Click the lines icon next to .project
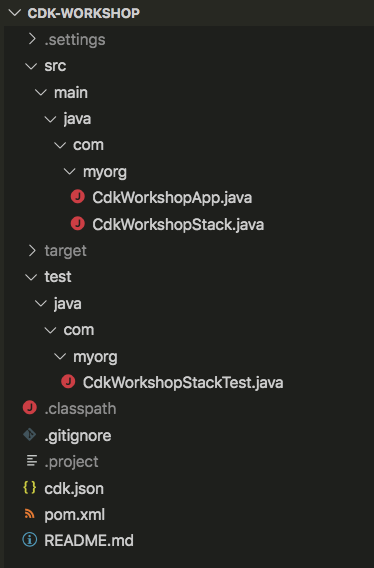The height and width of the screenshot is (568, 374). tap(32, 461)
